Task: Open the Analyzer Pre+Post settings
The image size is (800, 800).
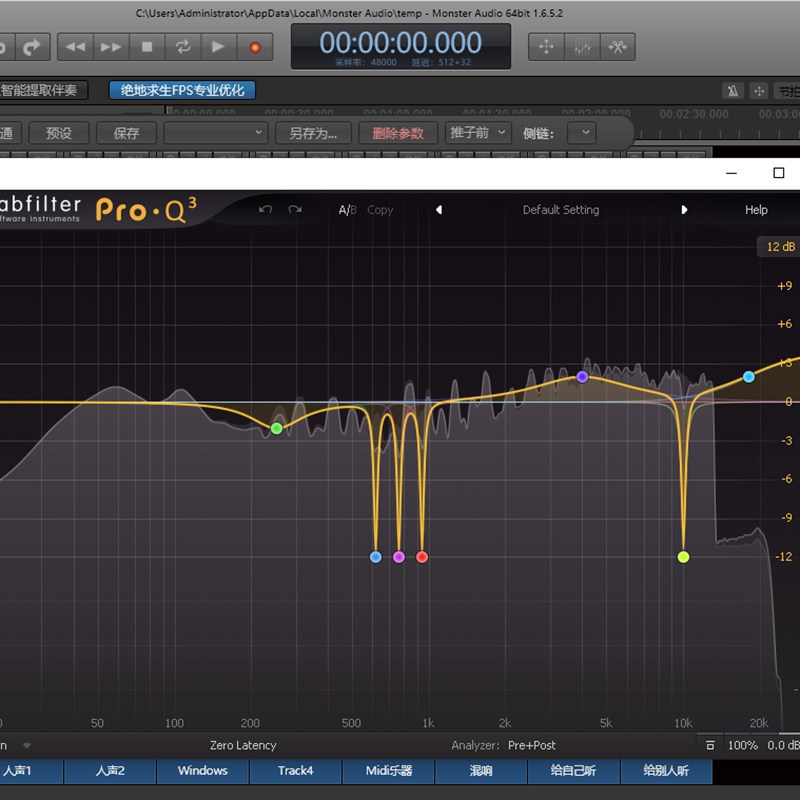Action: (532, 745)
